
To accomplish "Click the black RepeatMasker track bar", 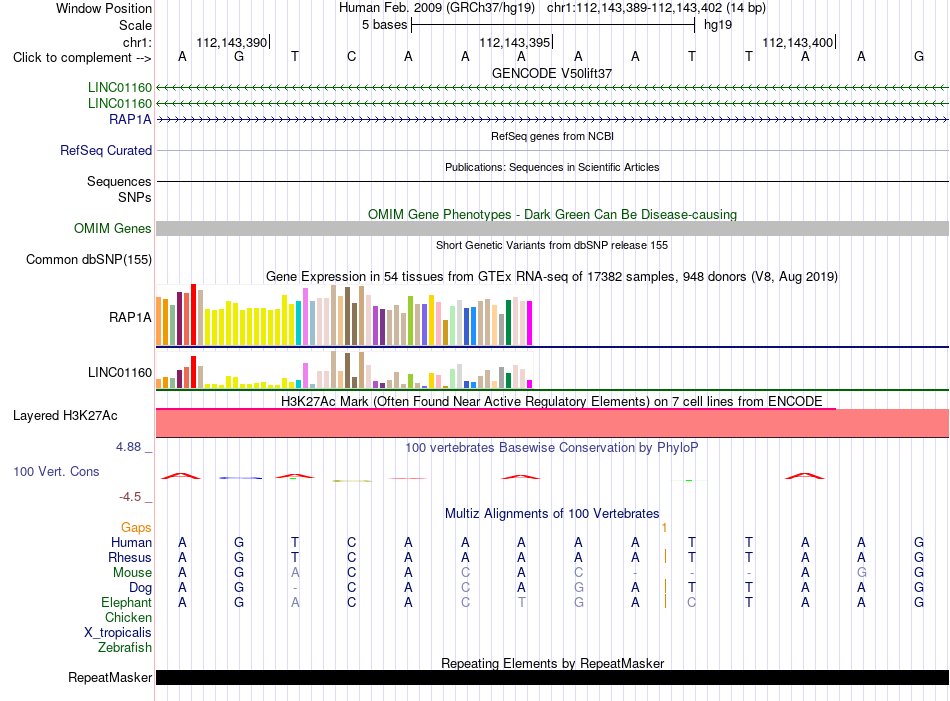I will [552, 677].
